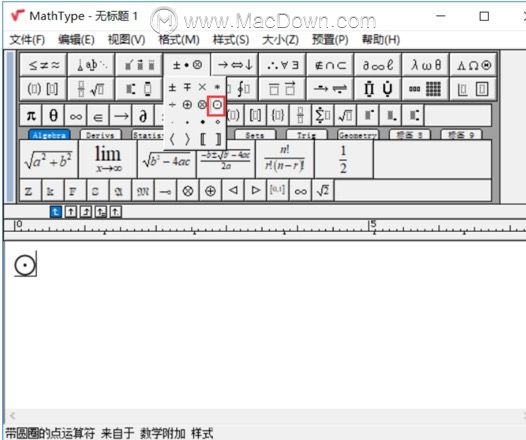The image size is (526, 440).
Task: Insert the partial derivative symbol from the small bar
Action: pos(143,116)
